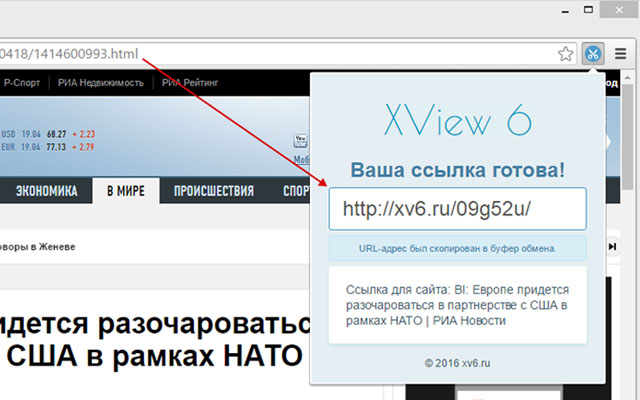Bookmark this page with the star icon

point(565,53)
